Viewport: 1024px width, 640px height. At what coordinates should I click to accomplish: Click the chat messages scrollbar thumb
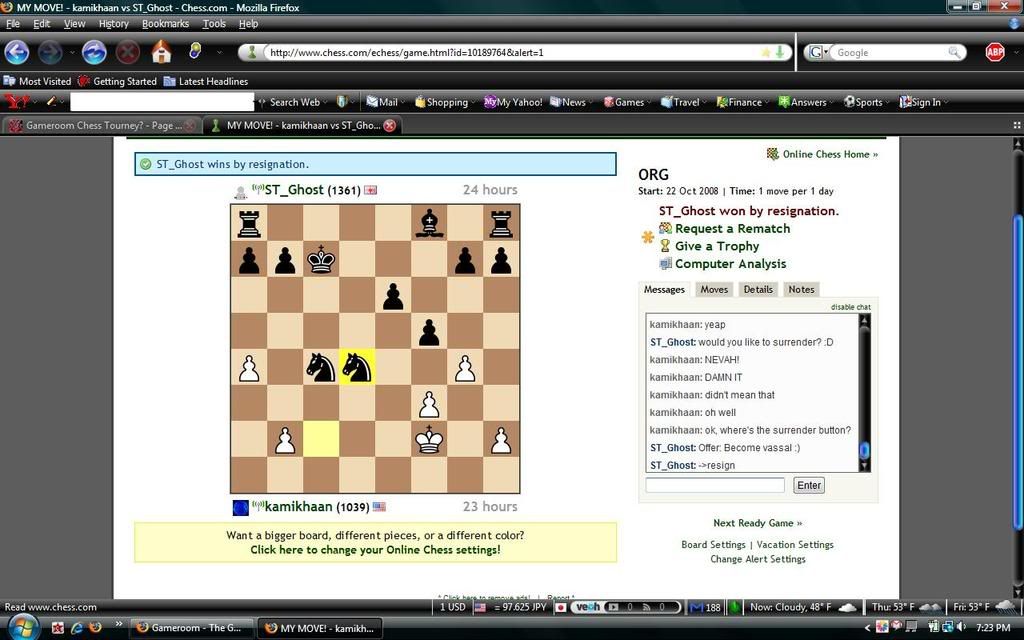864,450
